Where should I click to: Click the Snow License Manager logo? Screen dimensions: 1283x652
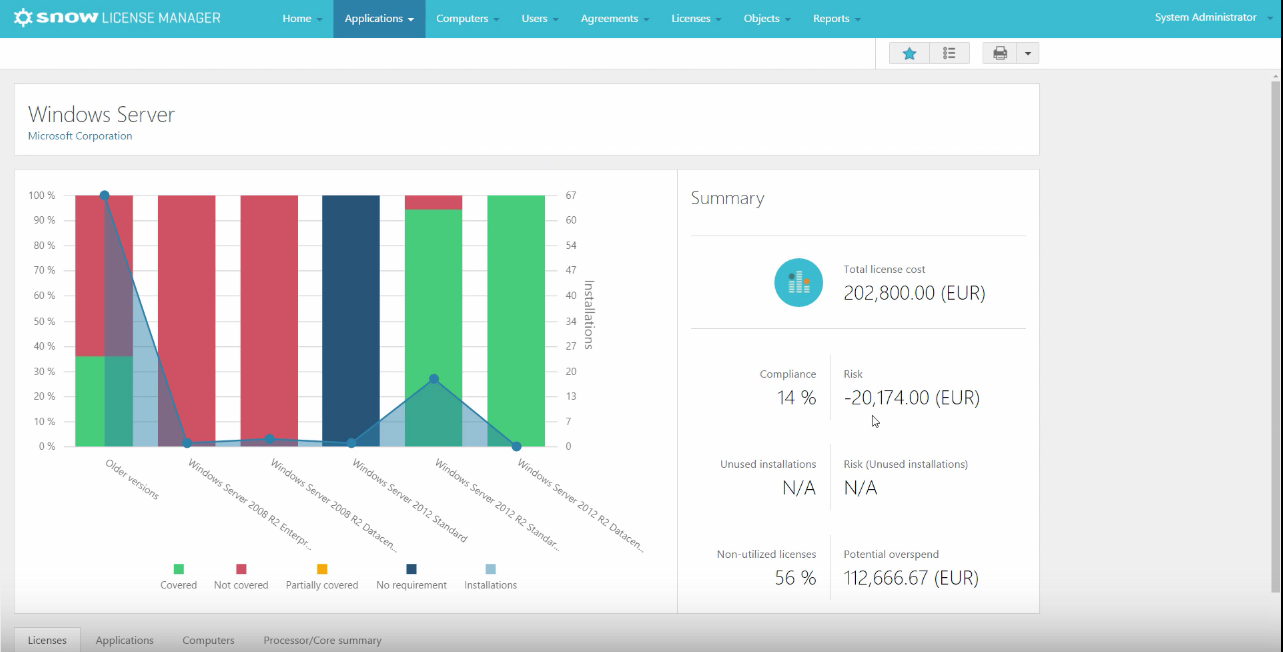click(x=117, y=18)
